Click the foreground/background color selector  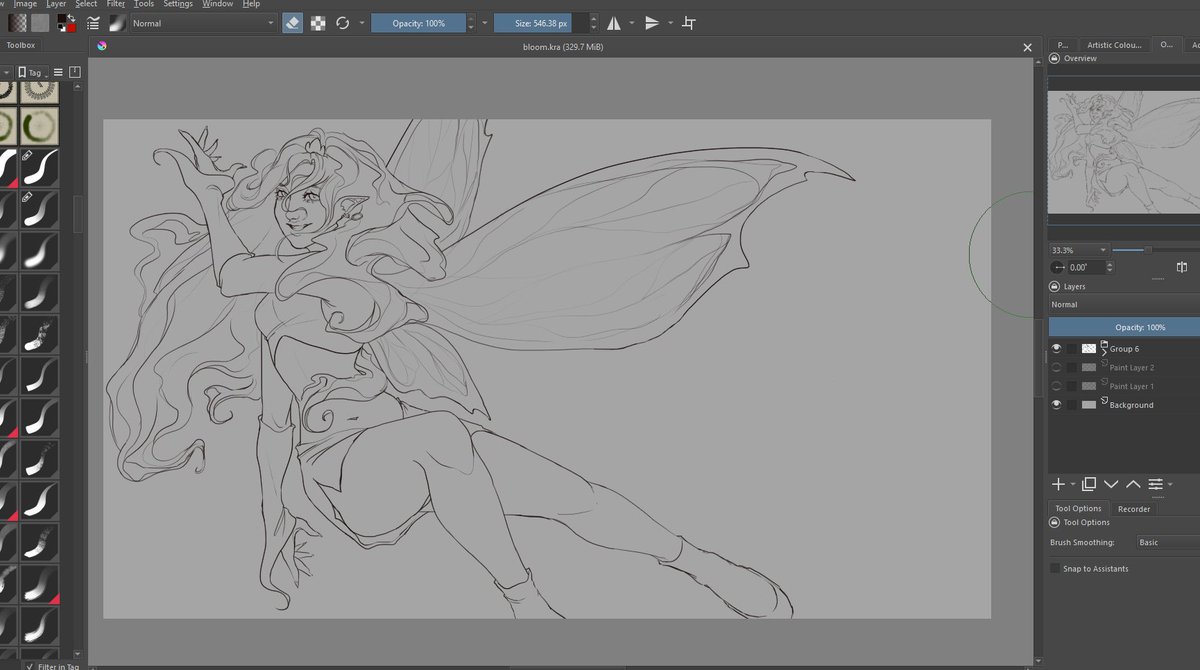[x=66, y=22]
